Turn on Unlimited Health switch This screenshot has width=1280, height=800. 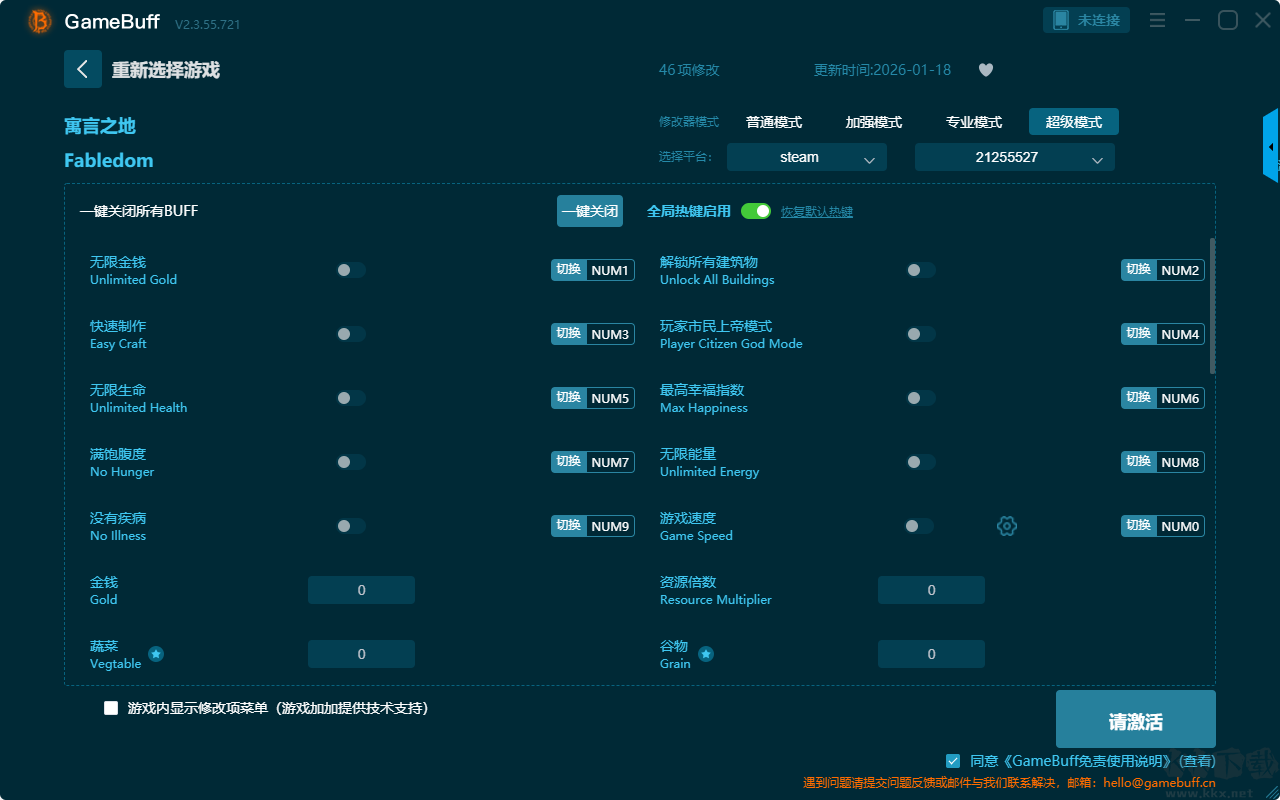351,398
